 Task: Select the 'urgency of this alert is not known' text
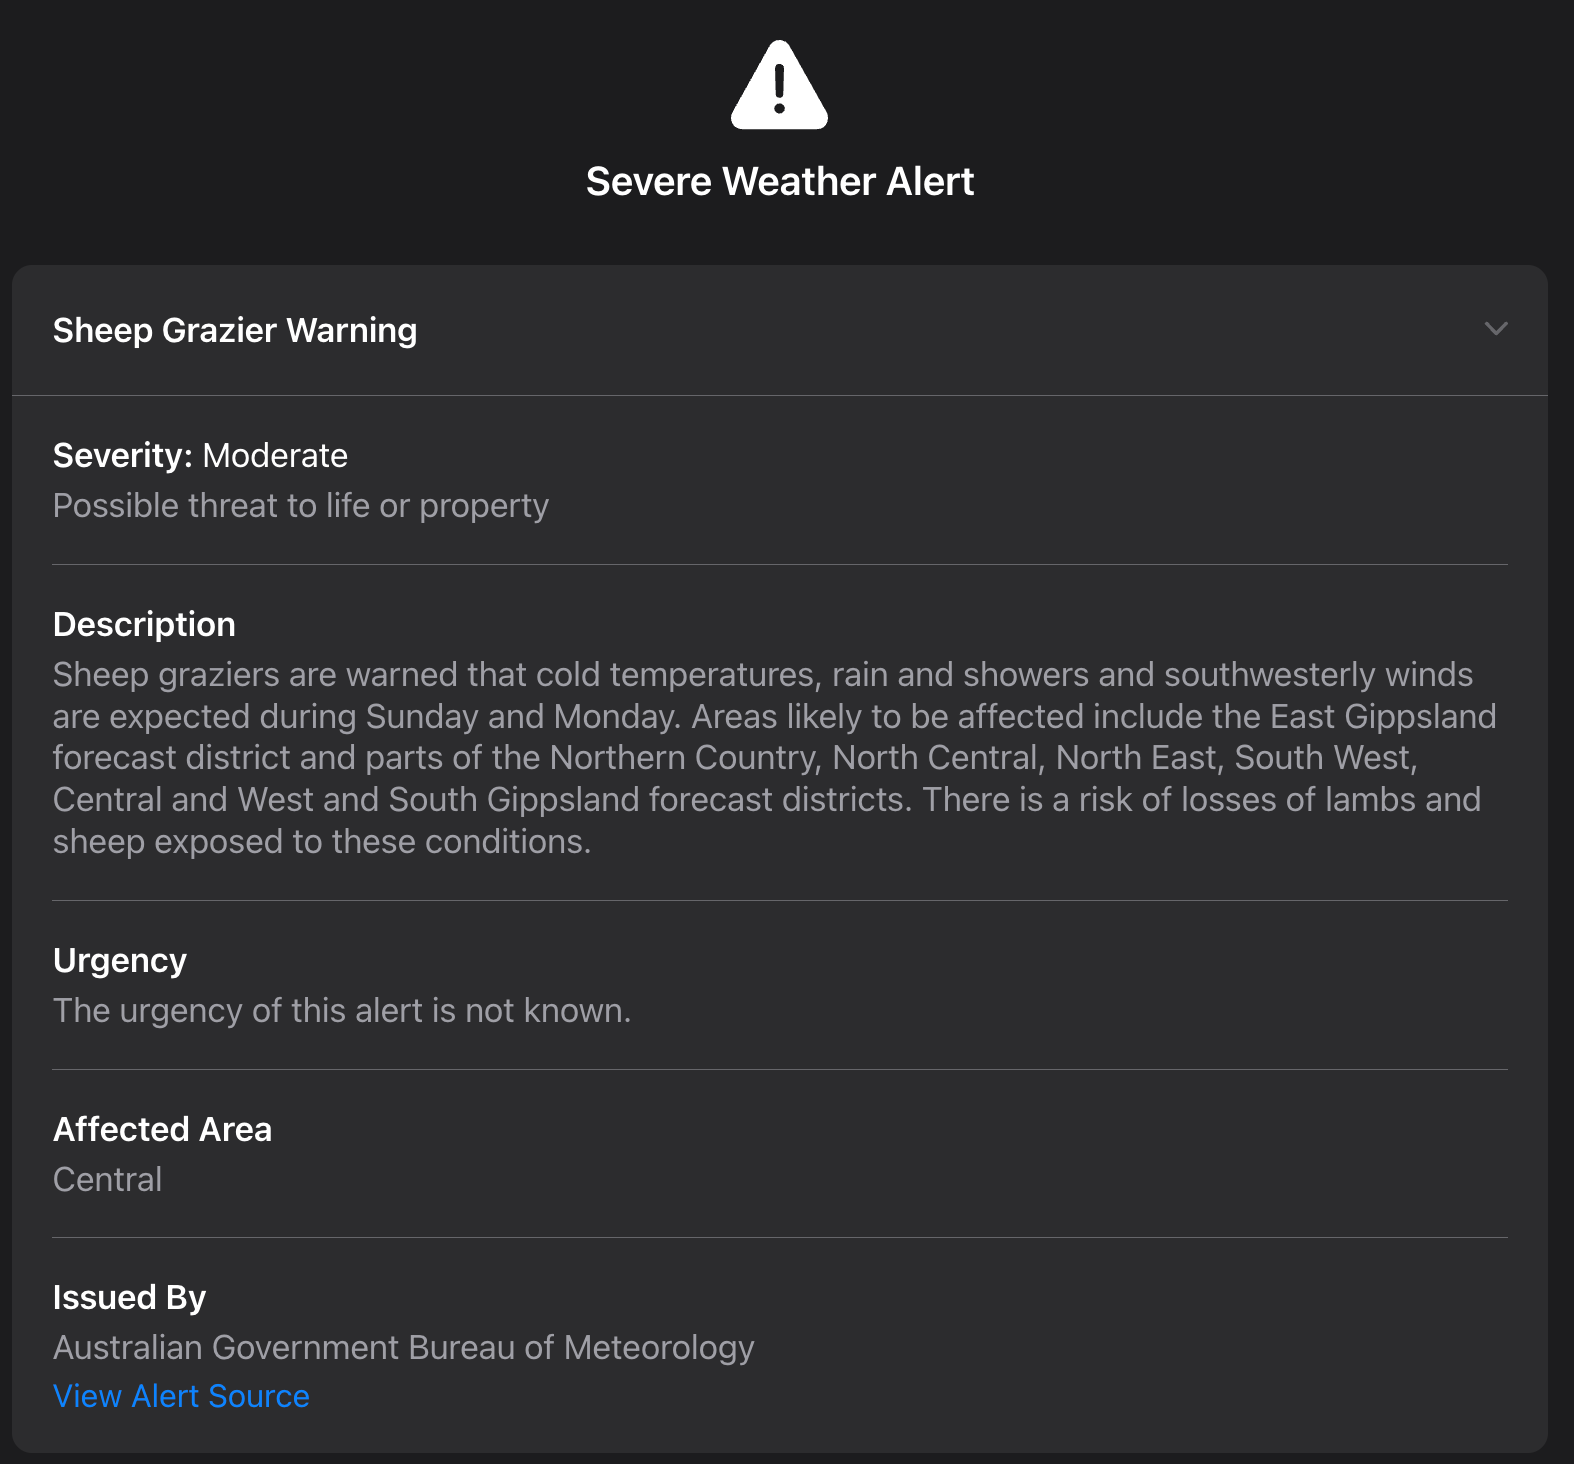[342, 1011]
